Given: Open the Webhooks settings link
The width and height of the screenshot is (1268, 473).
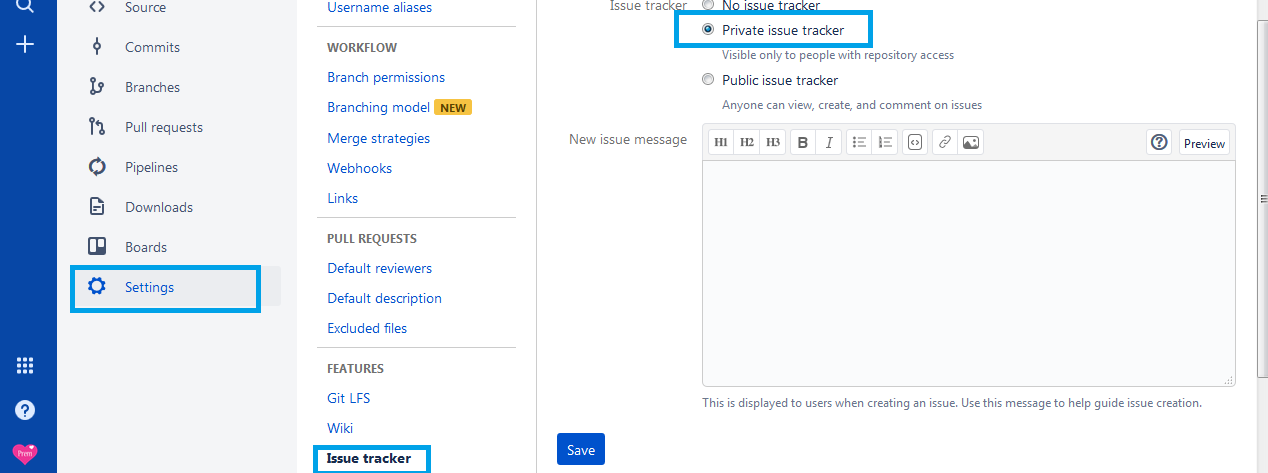Looking at the screenshot, I should [359, 168].
